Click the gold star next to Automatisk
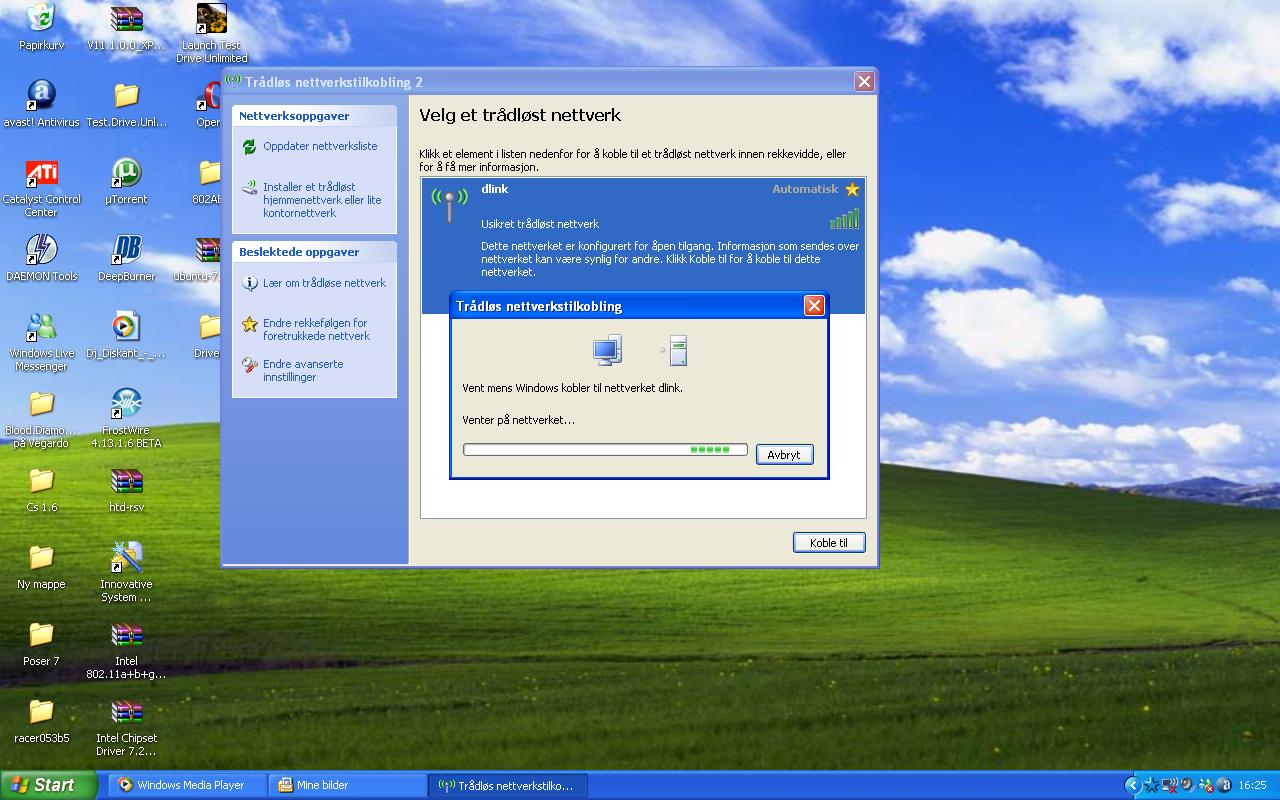The height and width of the screenshot is (800, 1280). click(x=852, y=189)
